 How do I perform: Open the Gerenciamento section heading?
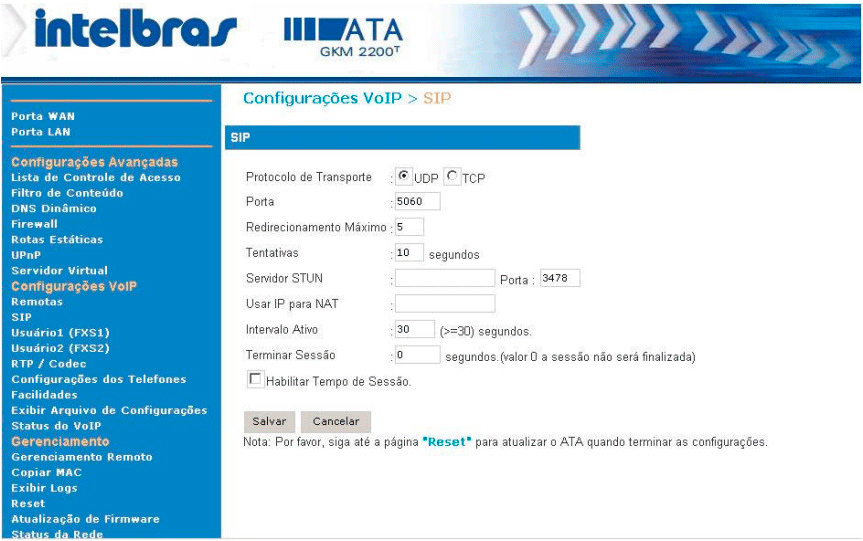point(61,441)
